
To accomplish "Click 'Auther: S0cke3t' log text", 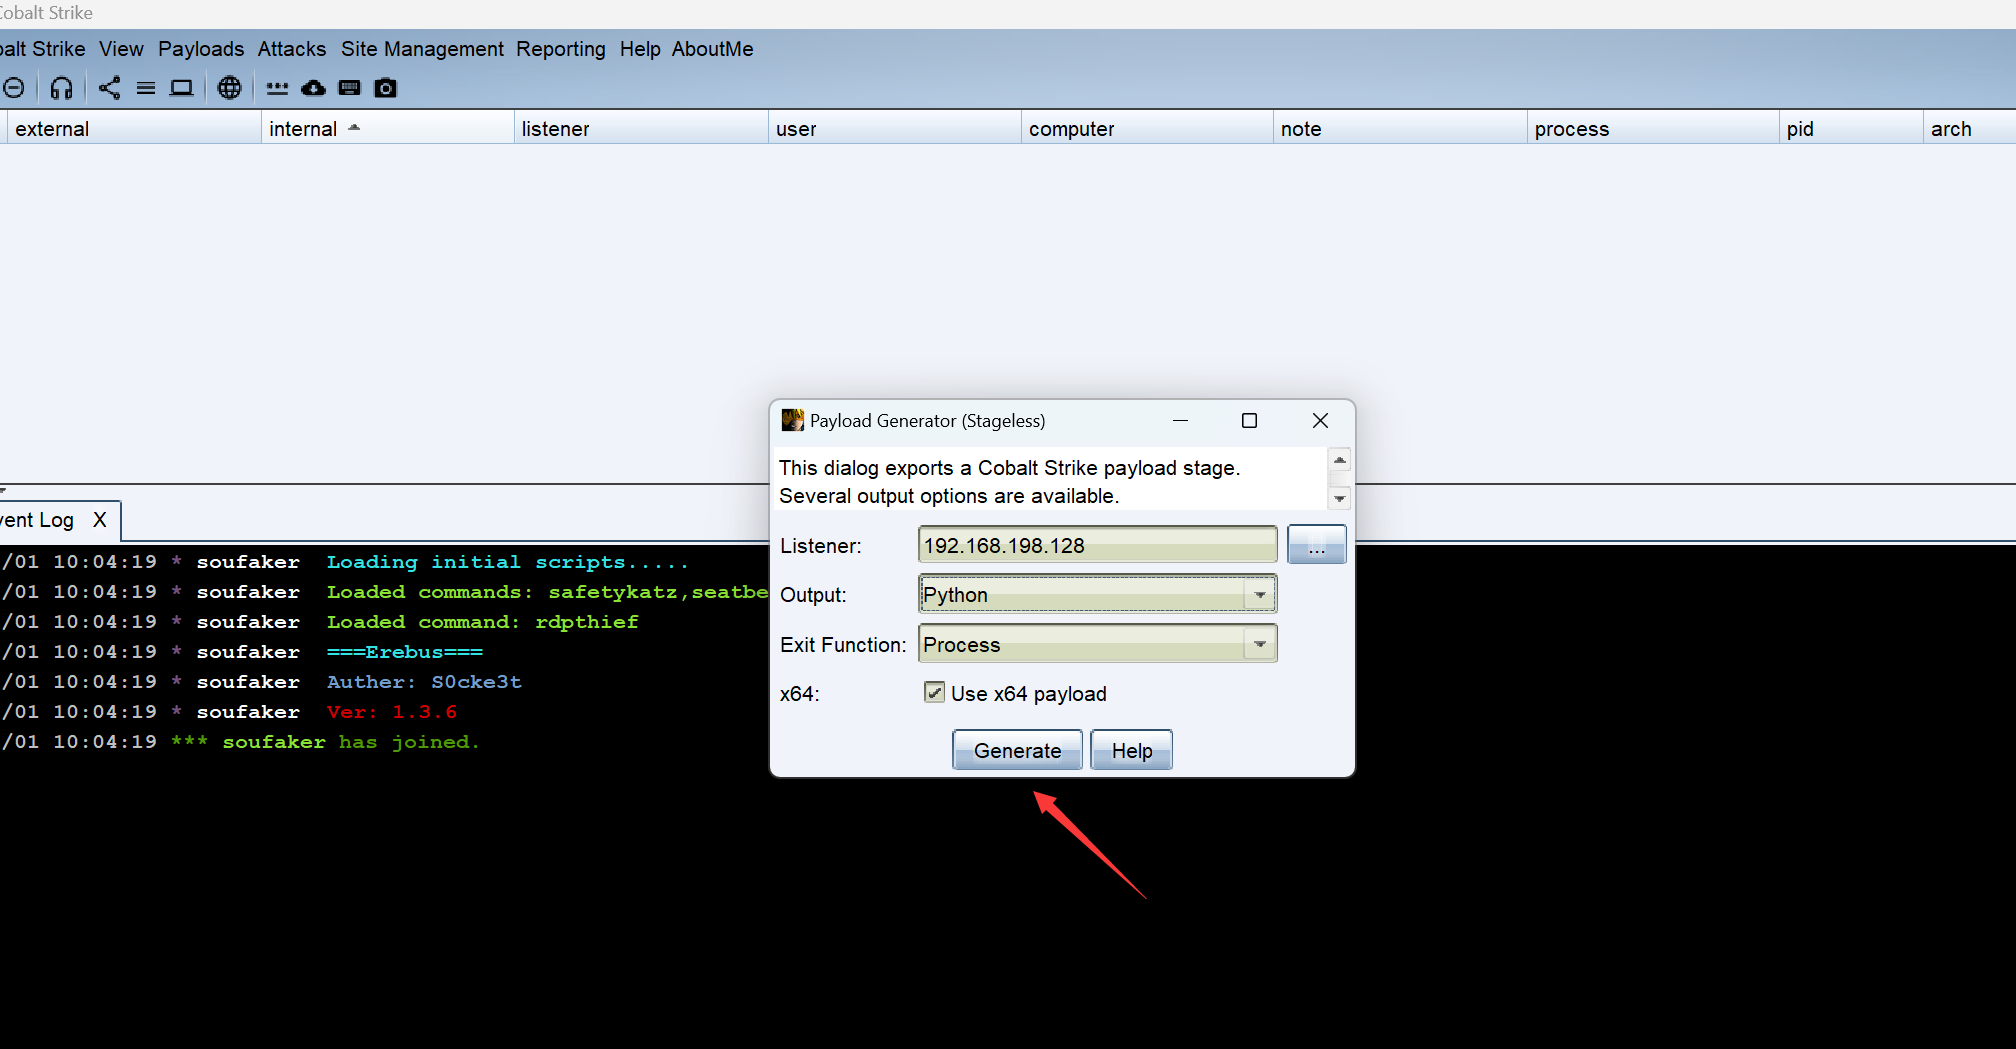I will [x=424, y=682].
